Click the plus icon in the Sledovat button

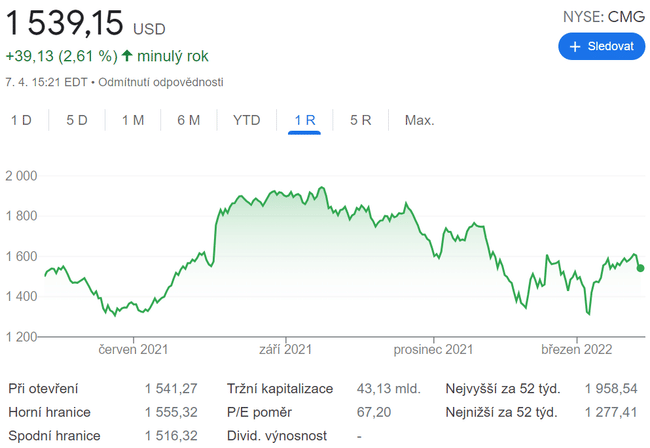tap(575, 46)
